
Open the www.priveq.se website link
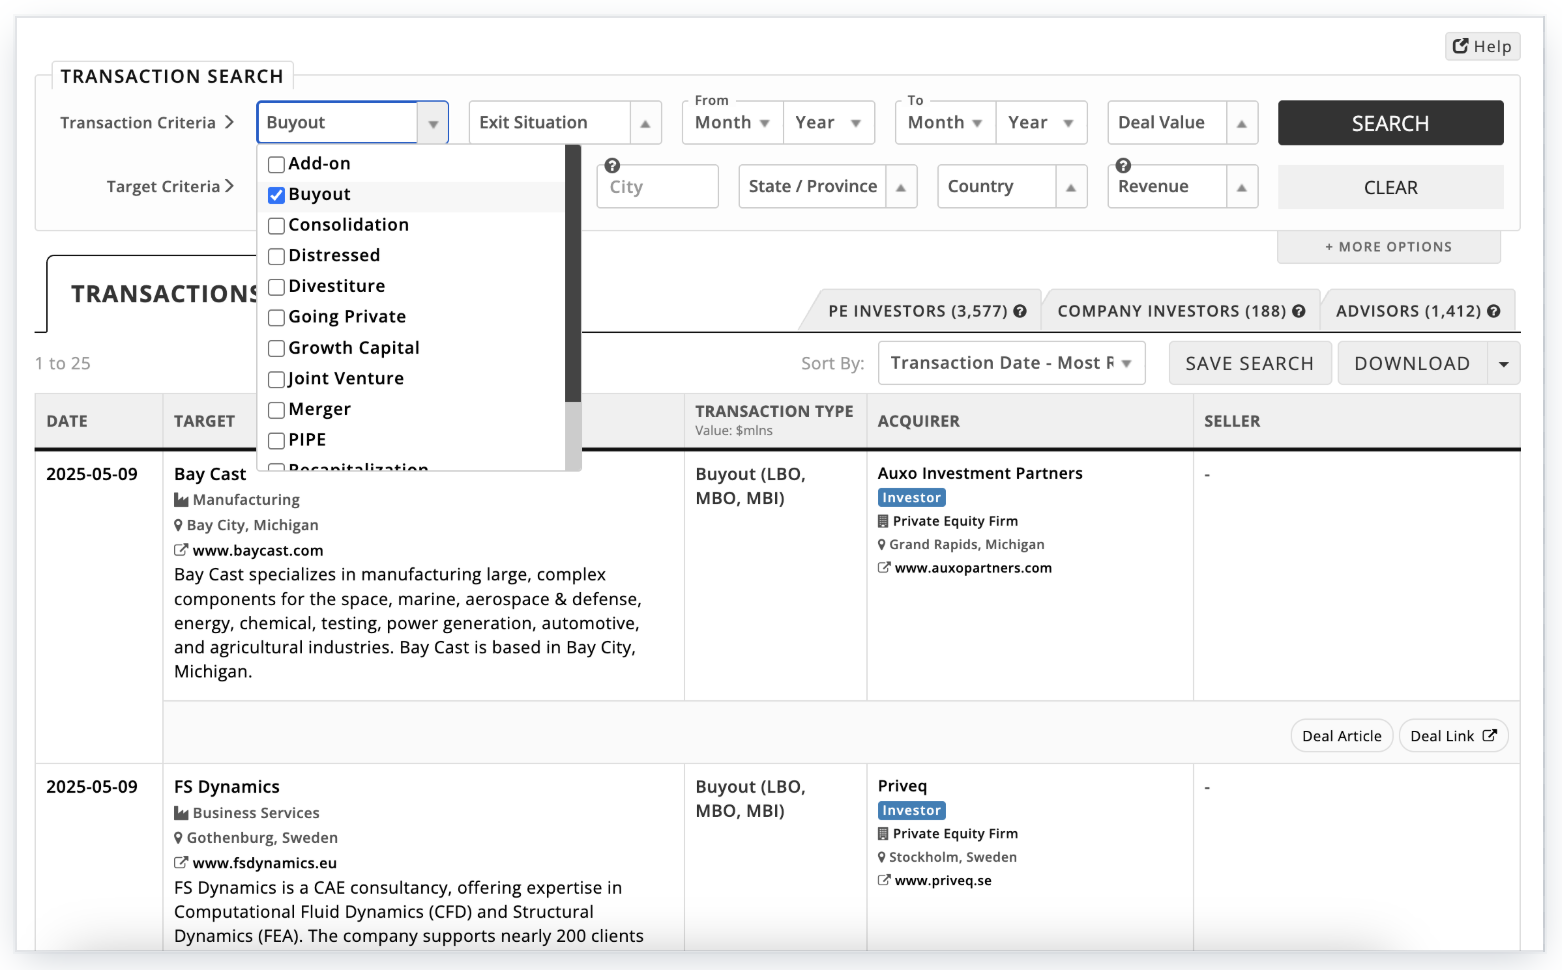[943, 880]
